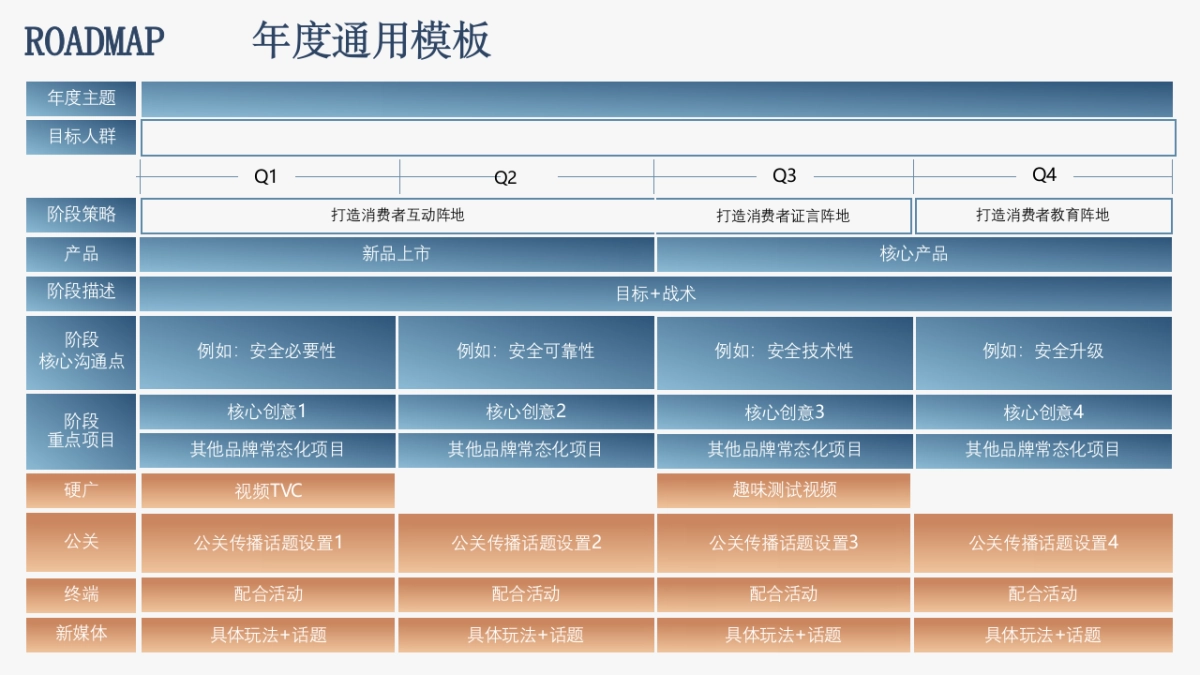Select the 年度通用模板 heading
Viewport: 1200px width, 675px height.
pos(371,42)
